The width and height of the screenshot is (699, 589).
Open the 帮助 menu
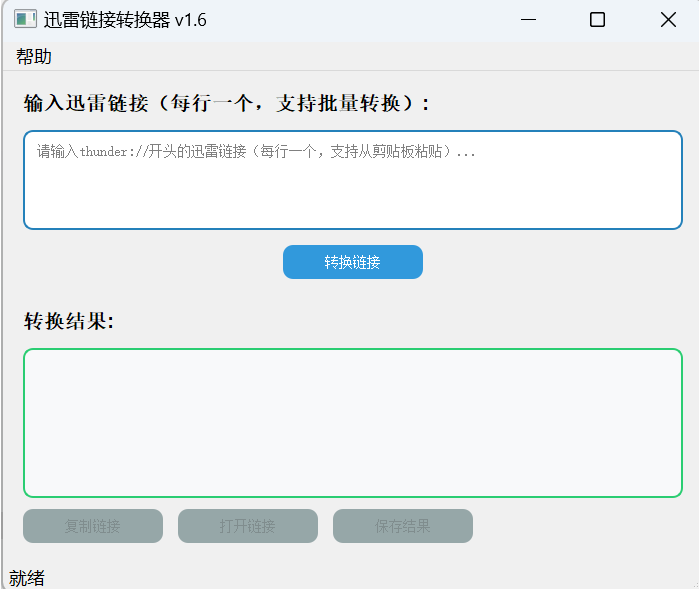click(x=34, y=57)
